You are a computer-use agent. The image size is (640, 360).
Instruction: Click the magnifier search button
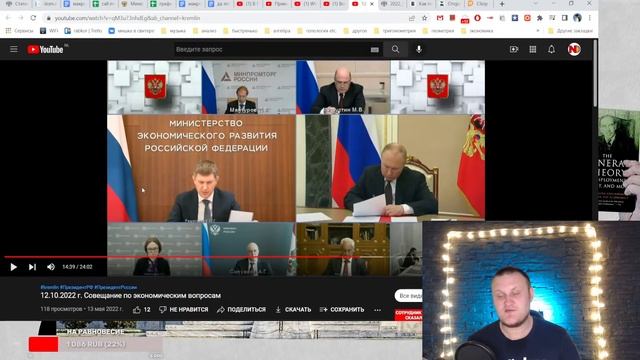pyautogui.click(x=396, y=49)
